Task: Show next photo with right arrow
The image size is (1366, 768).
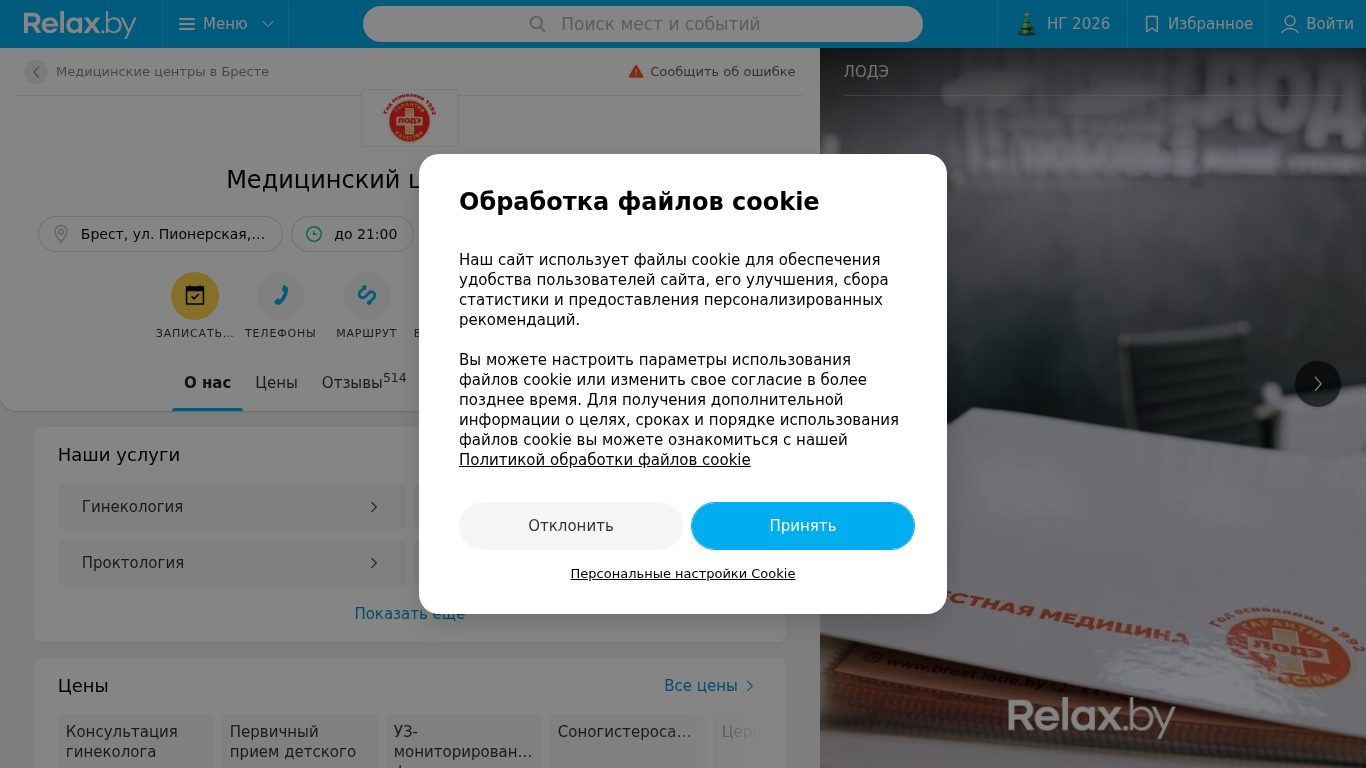Action: coord(1318,384)
